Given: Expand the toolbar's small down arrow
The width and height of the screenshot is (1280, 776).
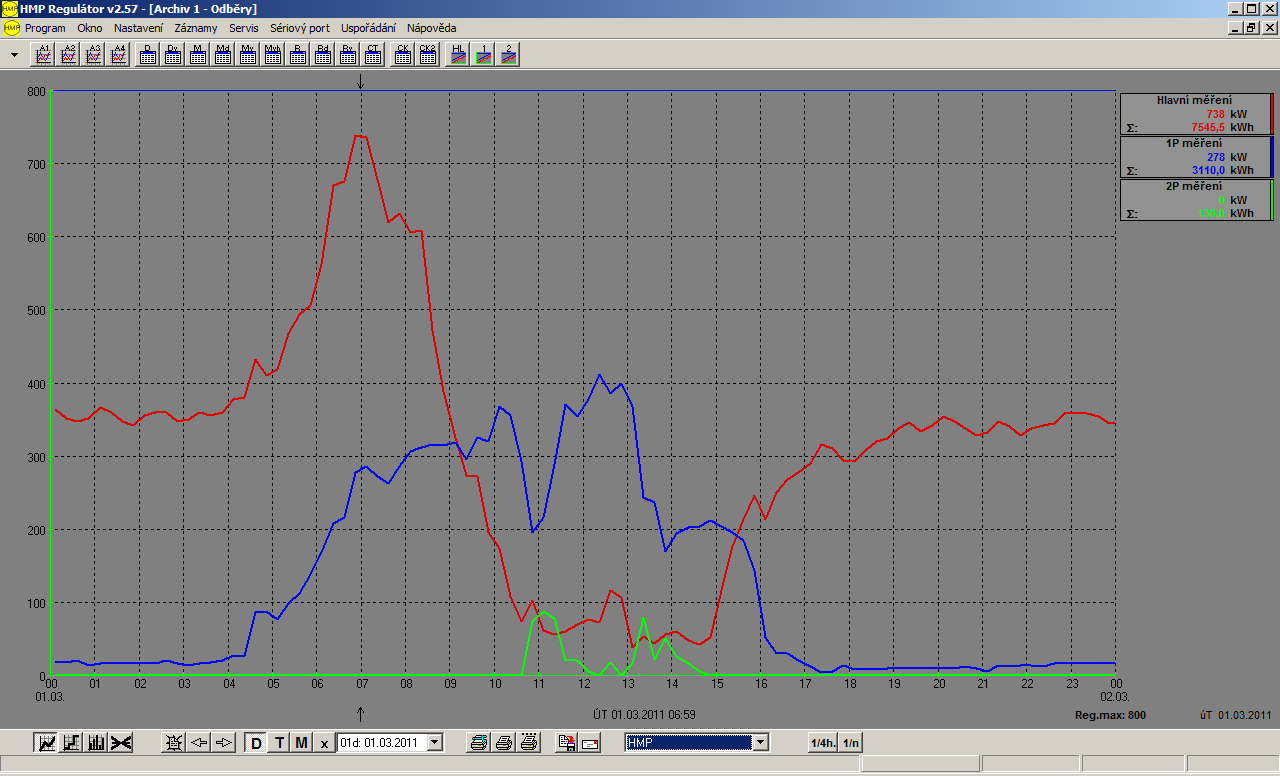Looking at the screenshot, I should 14,55.
